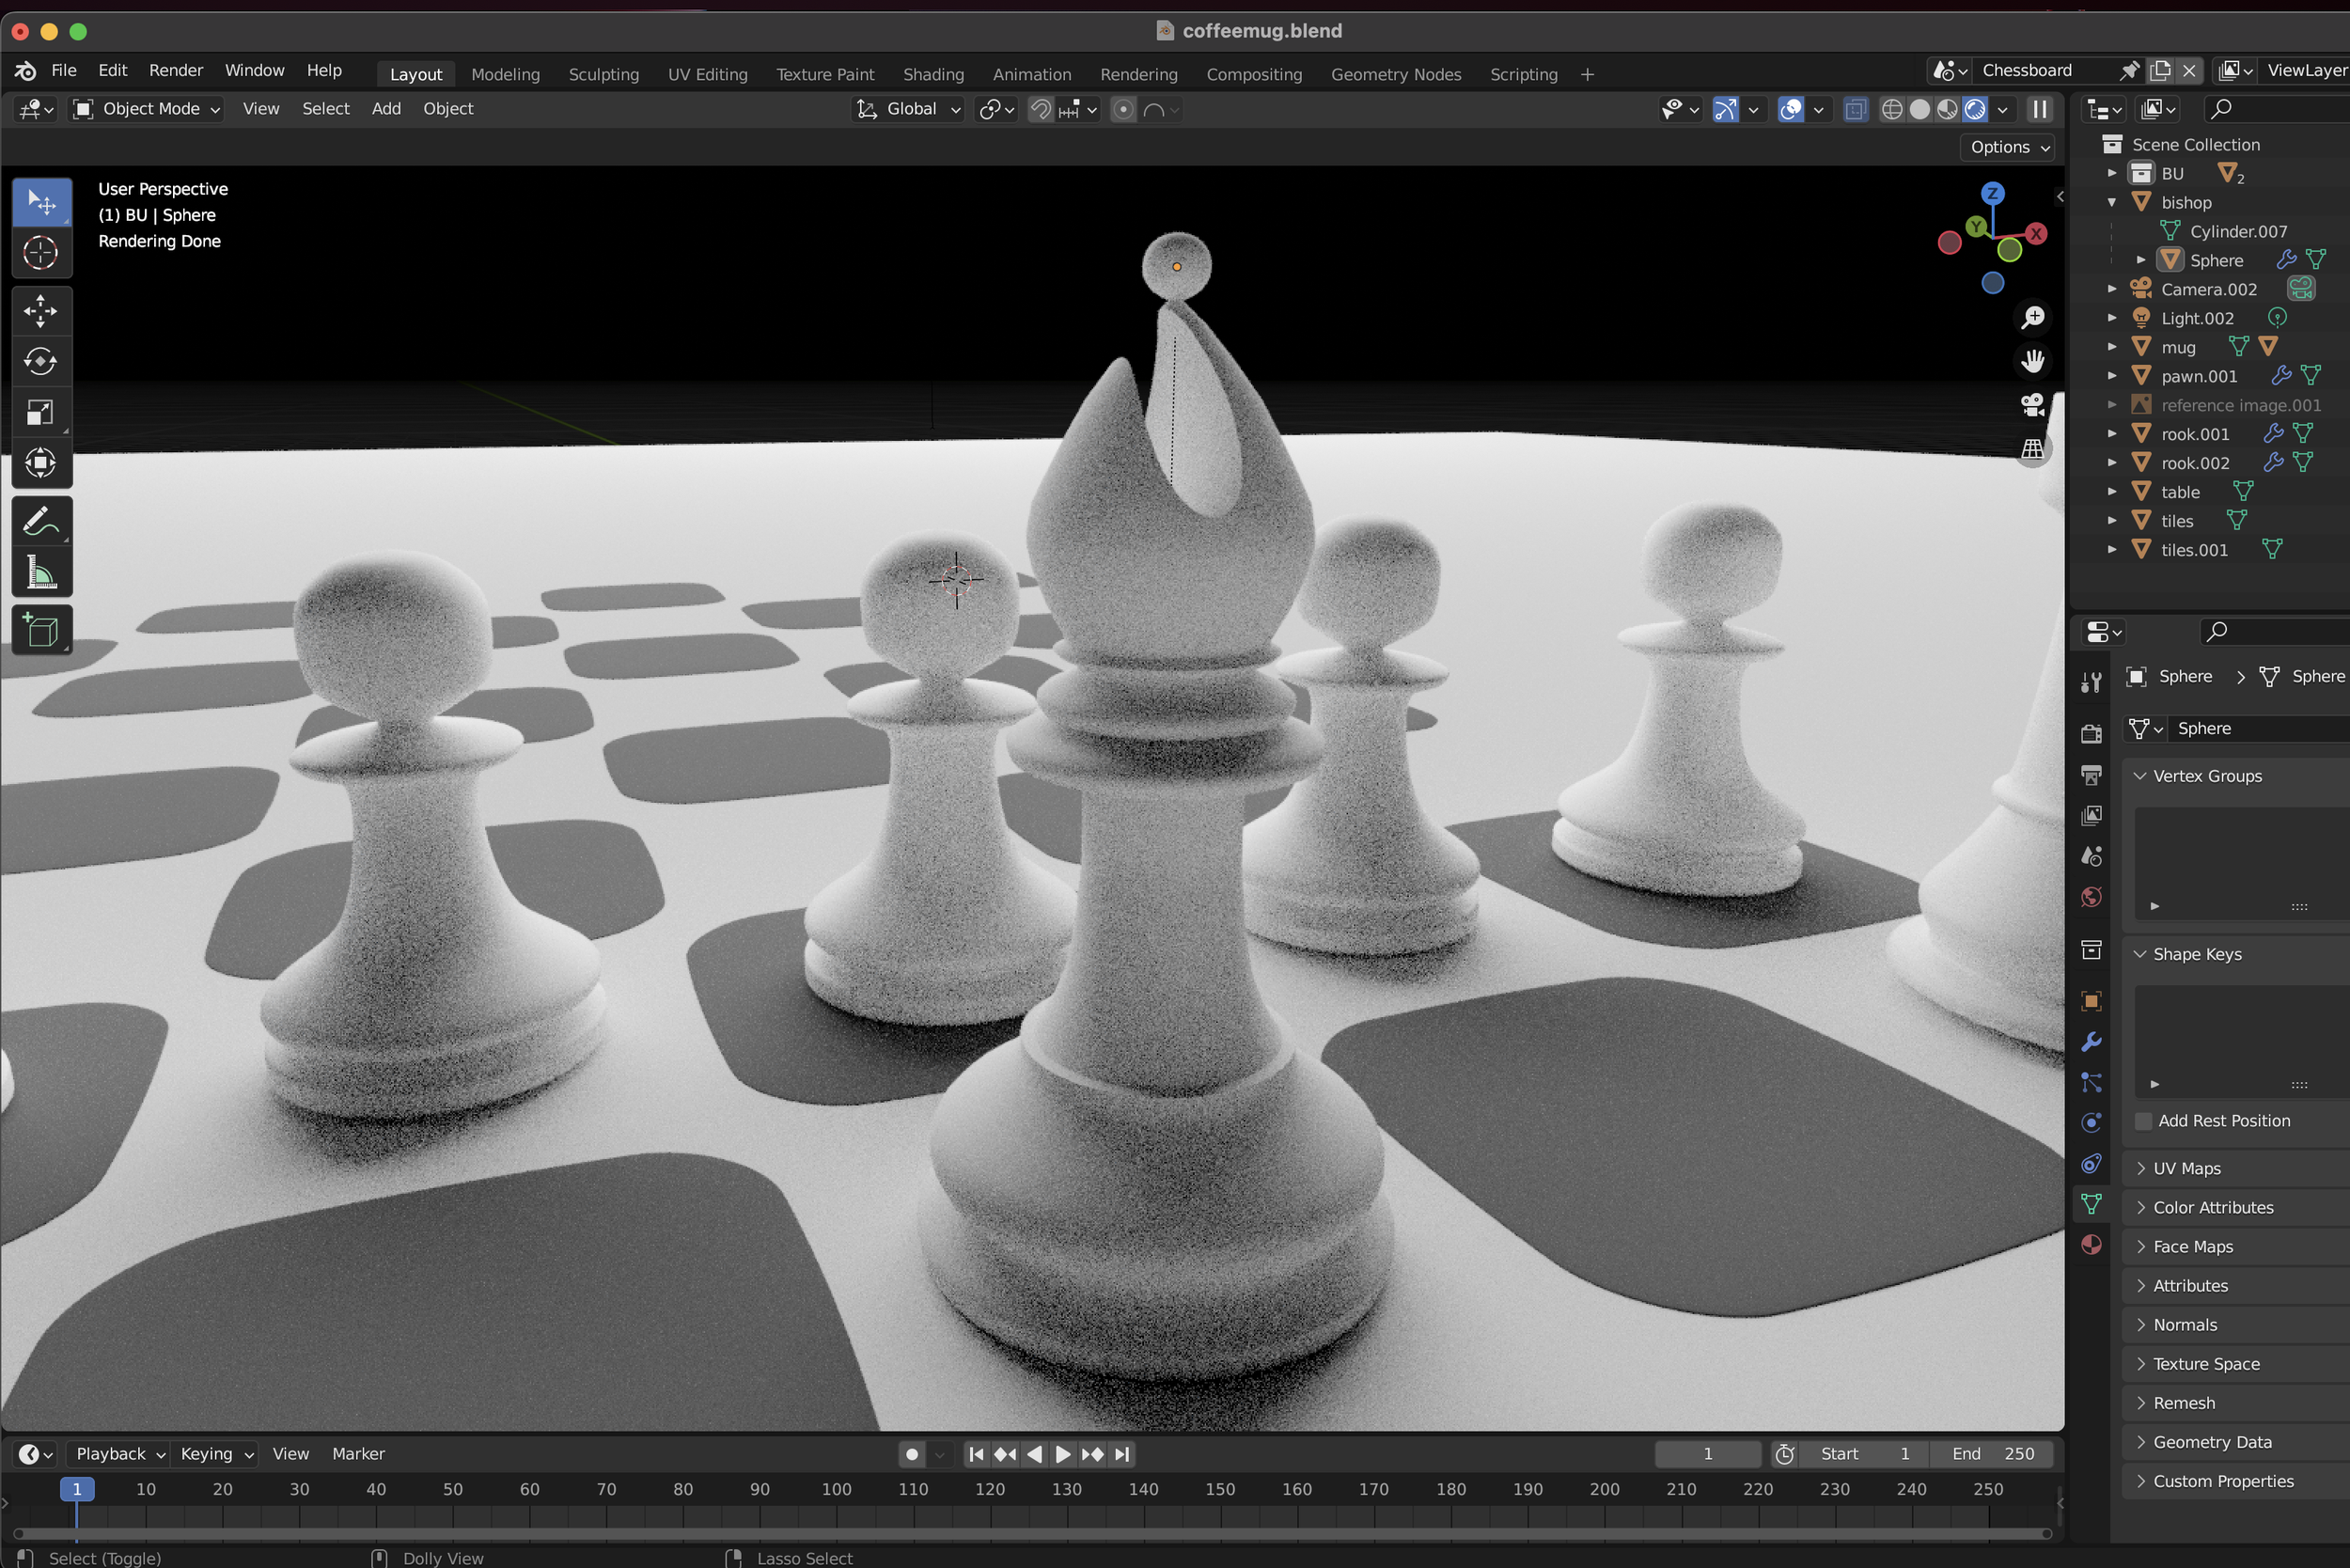The image size is (2350, 1568).
Task: Expand the UV Maps panel
Action: (x=2186, y=1168)
